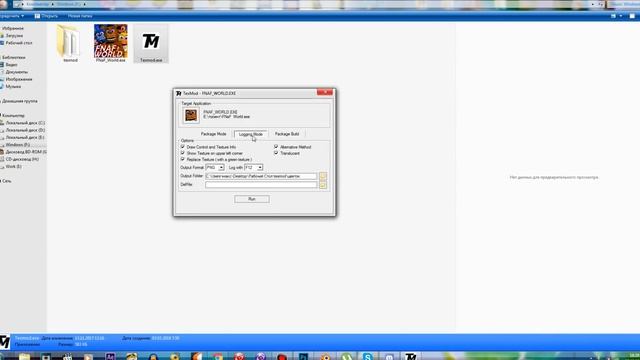Select Изображения library in the sidebar
Screen dimensions: 640x360
18,79
